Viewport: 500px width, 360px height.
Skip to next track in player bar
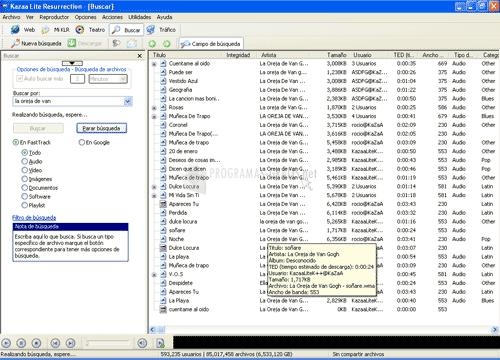point(70,343)
